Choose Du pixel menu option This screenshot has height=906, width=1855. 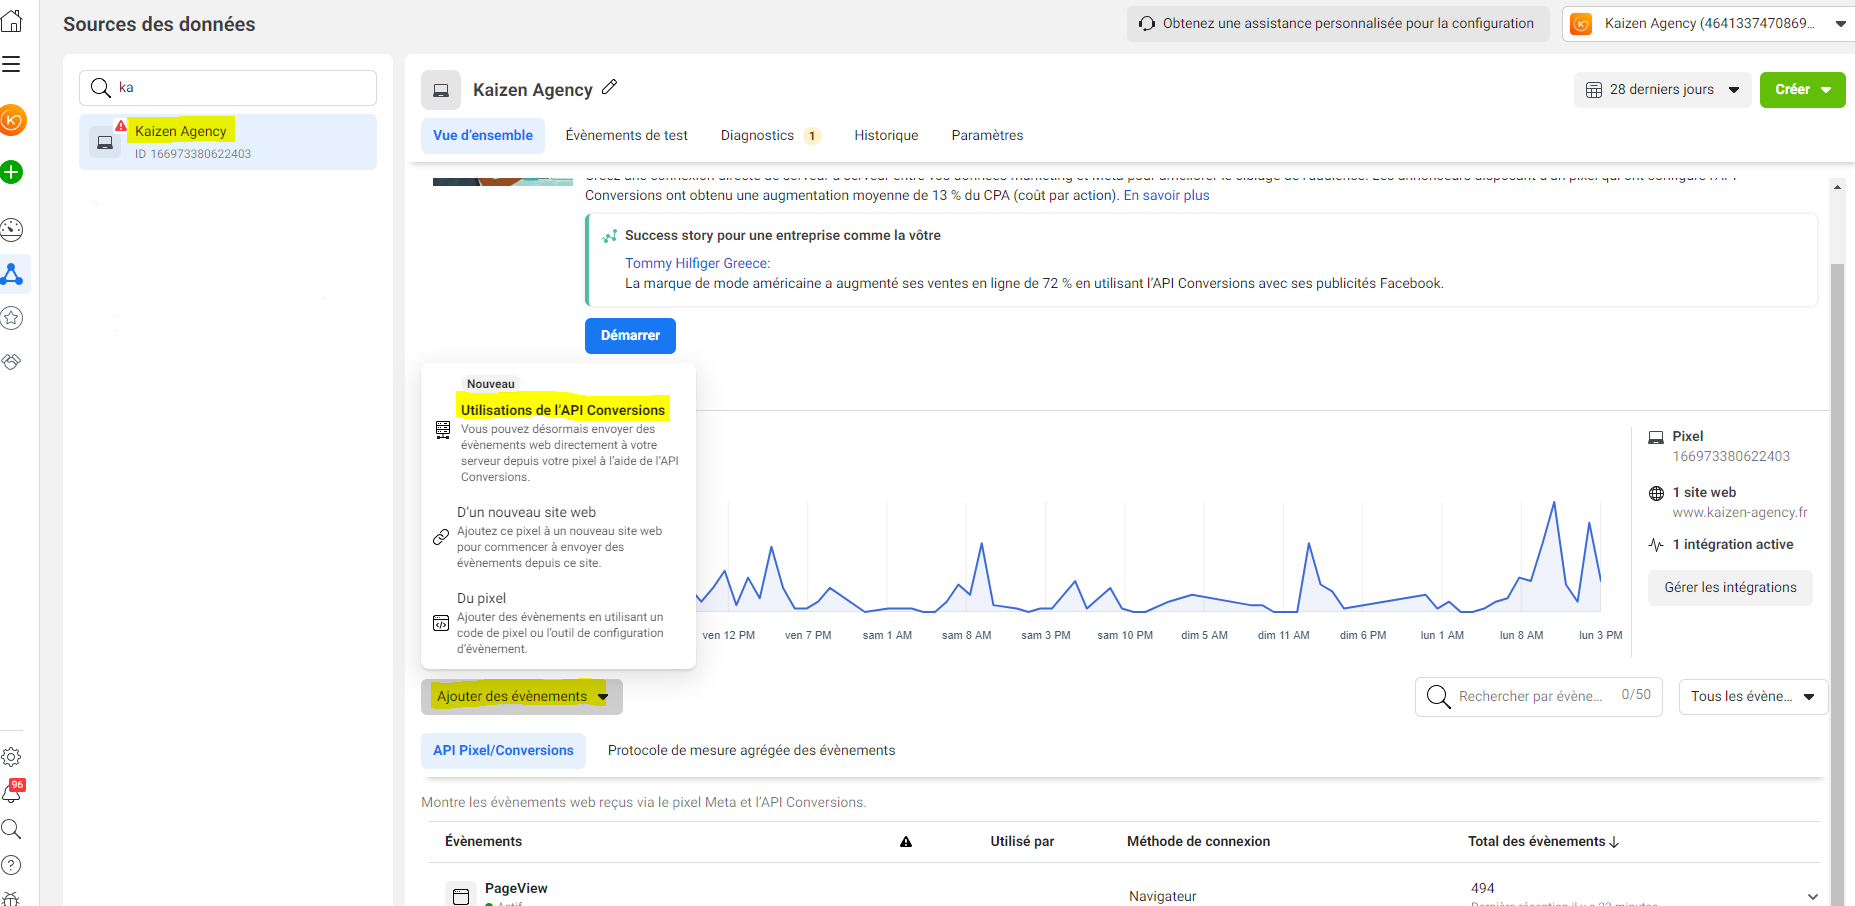558,624
